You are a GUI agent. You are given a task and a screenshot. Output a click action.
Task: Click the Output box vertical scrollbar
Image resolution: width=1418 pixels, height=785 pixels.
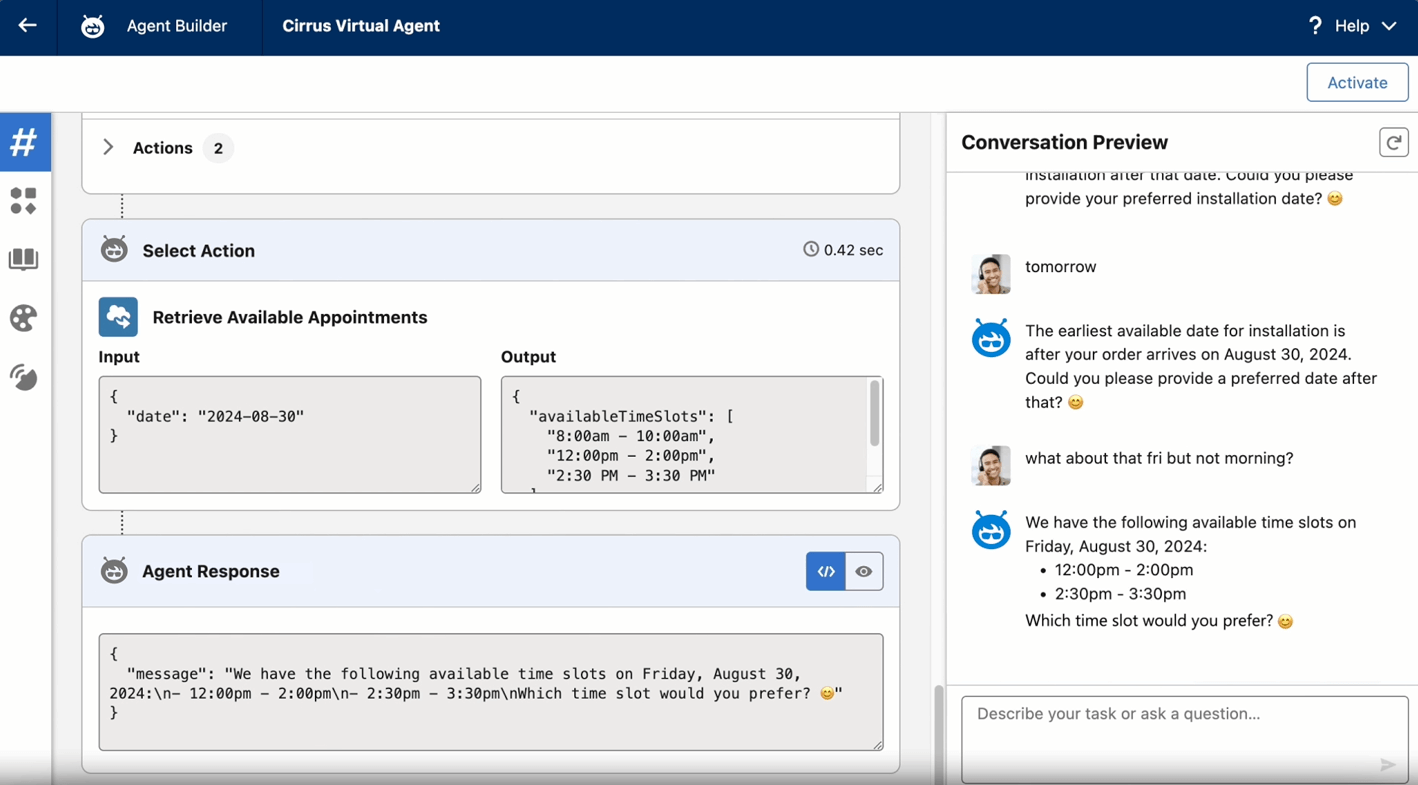[874, 412]
